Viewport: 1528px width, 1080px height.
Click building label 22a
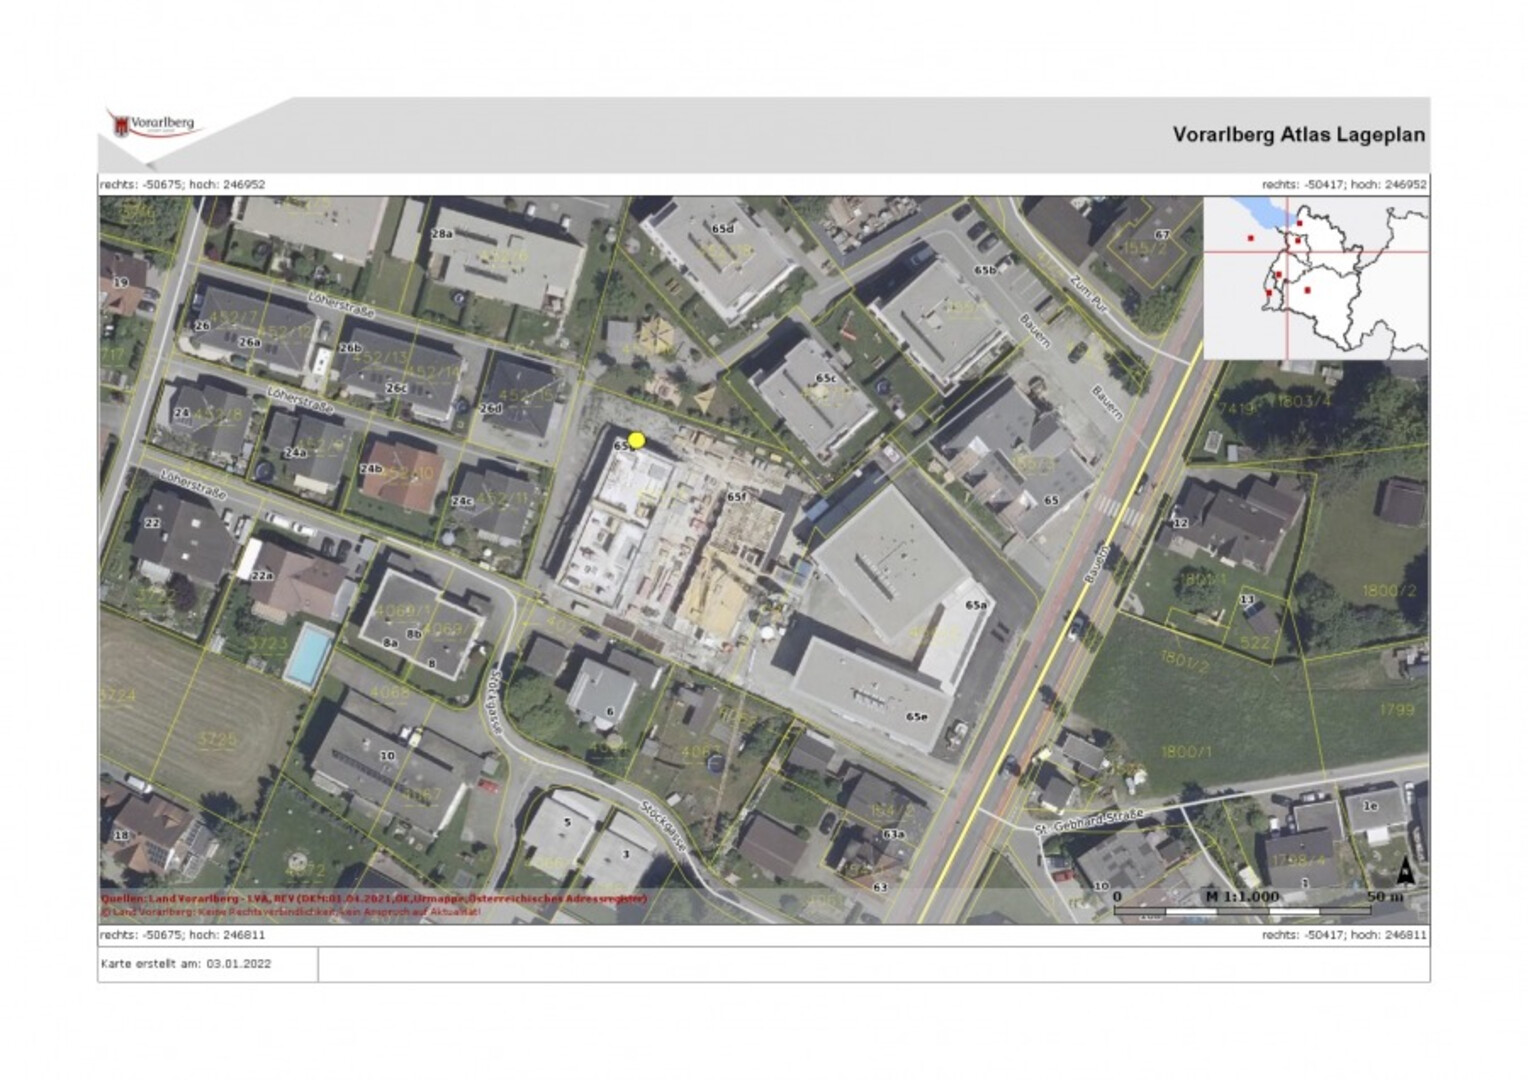click(261, 575)
